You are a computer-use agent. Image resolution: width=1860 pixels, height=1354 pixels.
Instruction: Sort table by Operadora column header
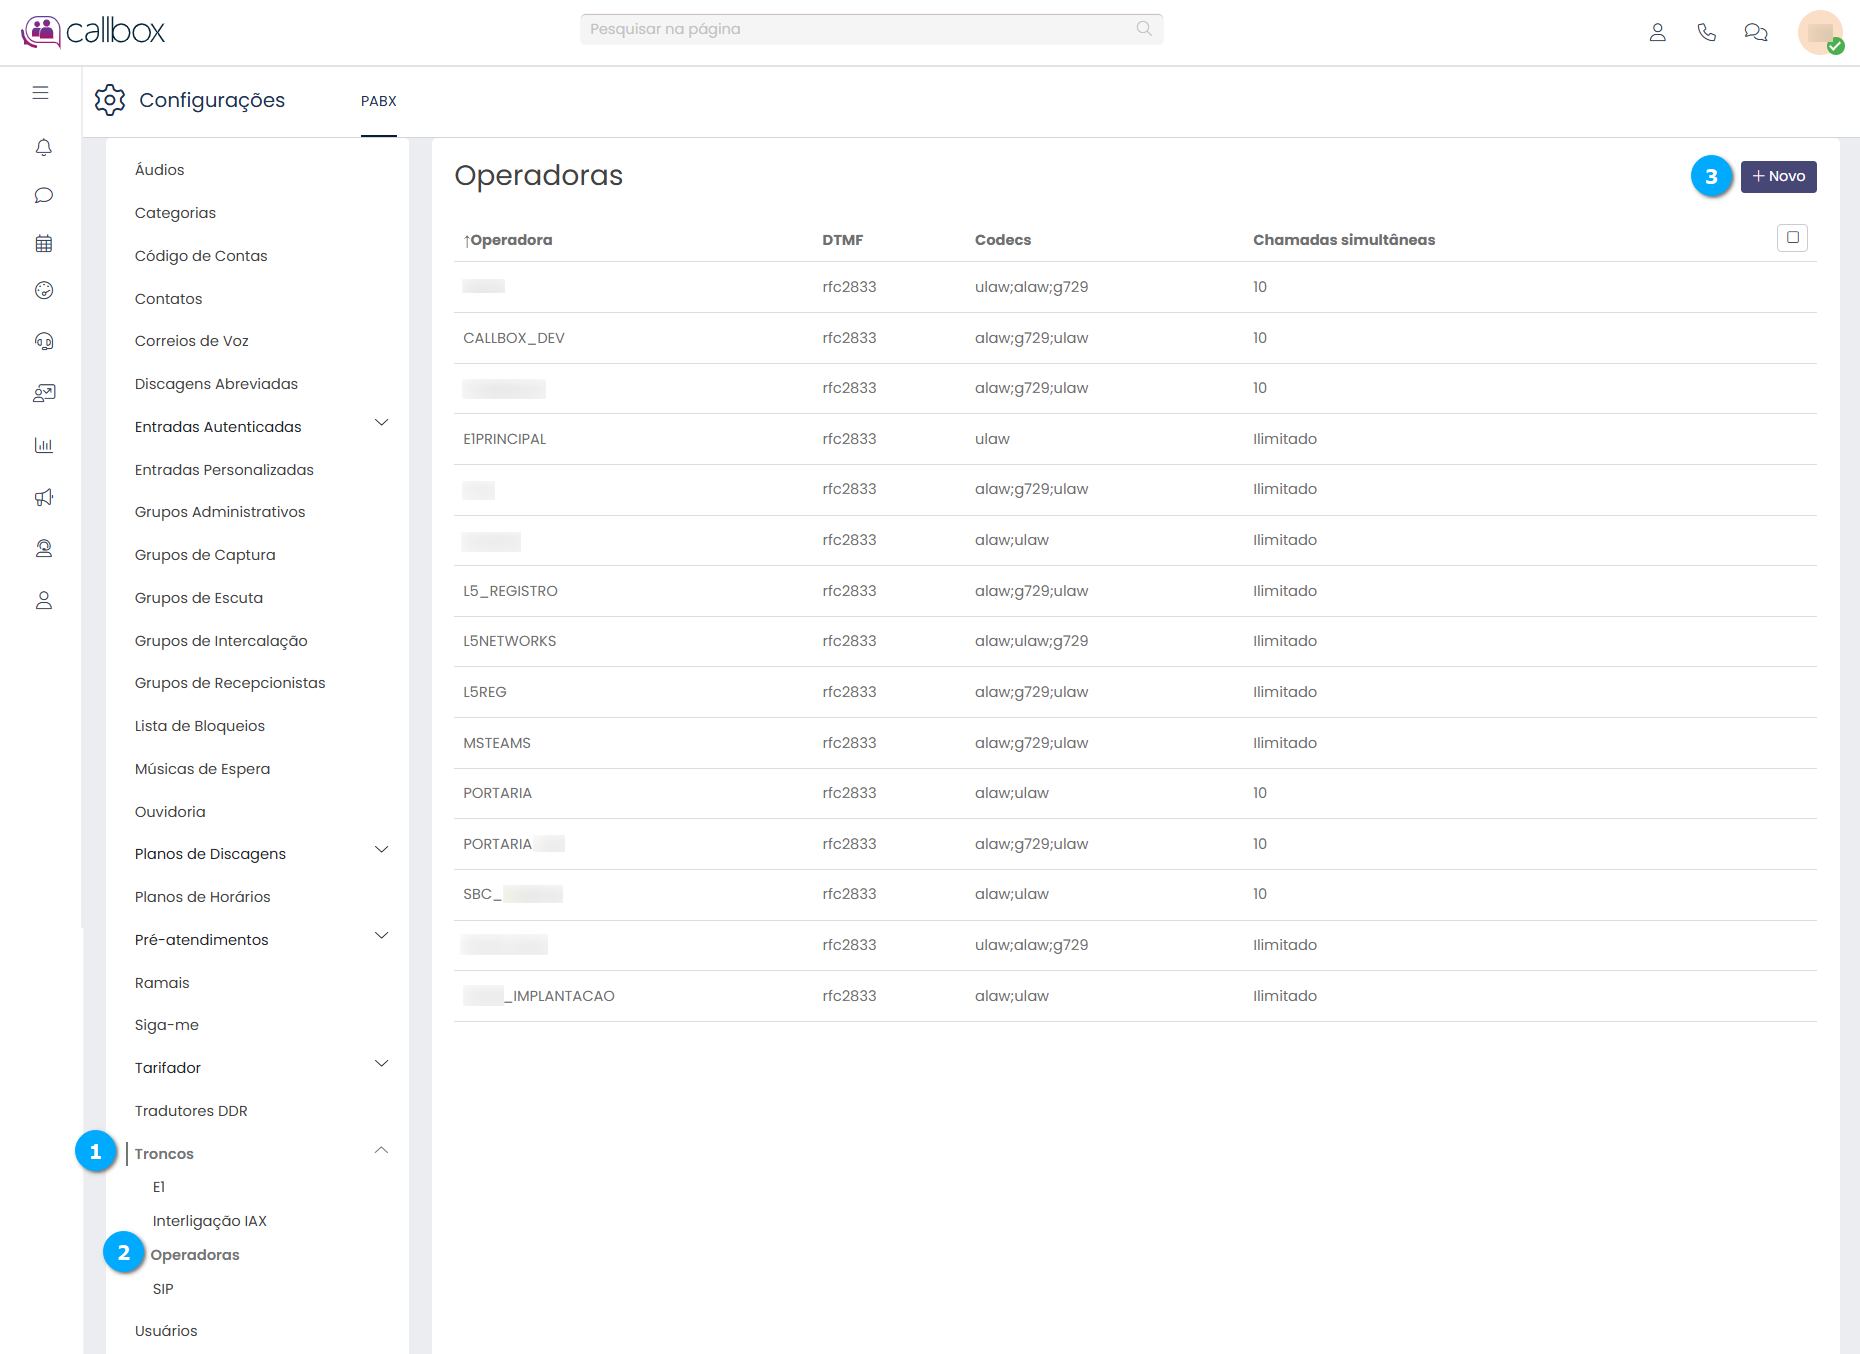pyautogui.click(x=510, y=240)
